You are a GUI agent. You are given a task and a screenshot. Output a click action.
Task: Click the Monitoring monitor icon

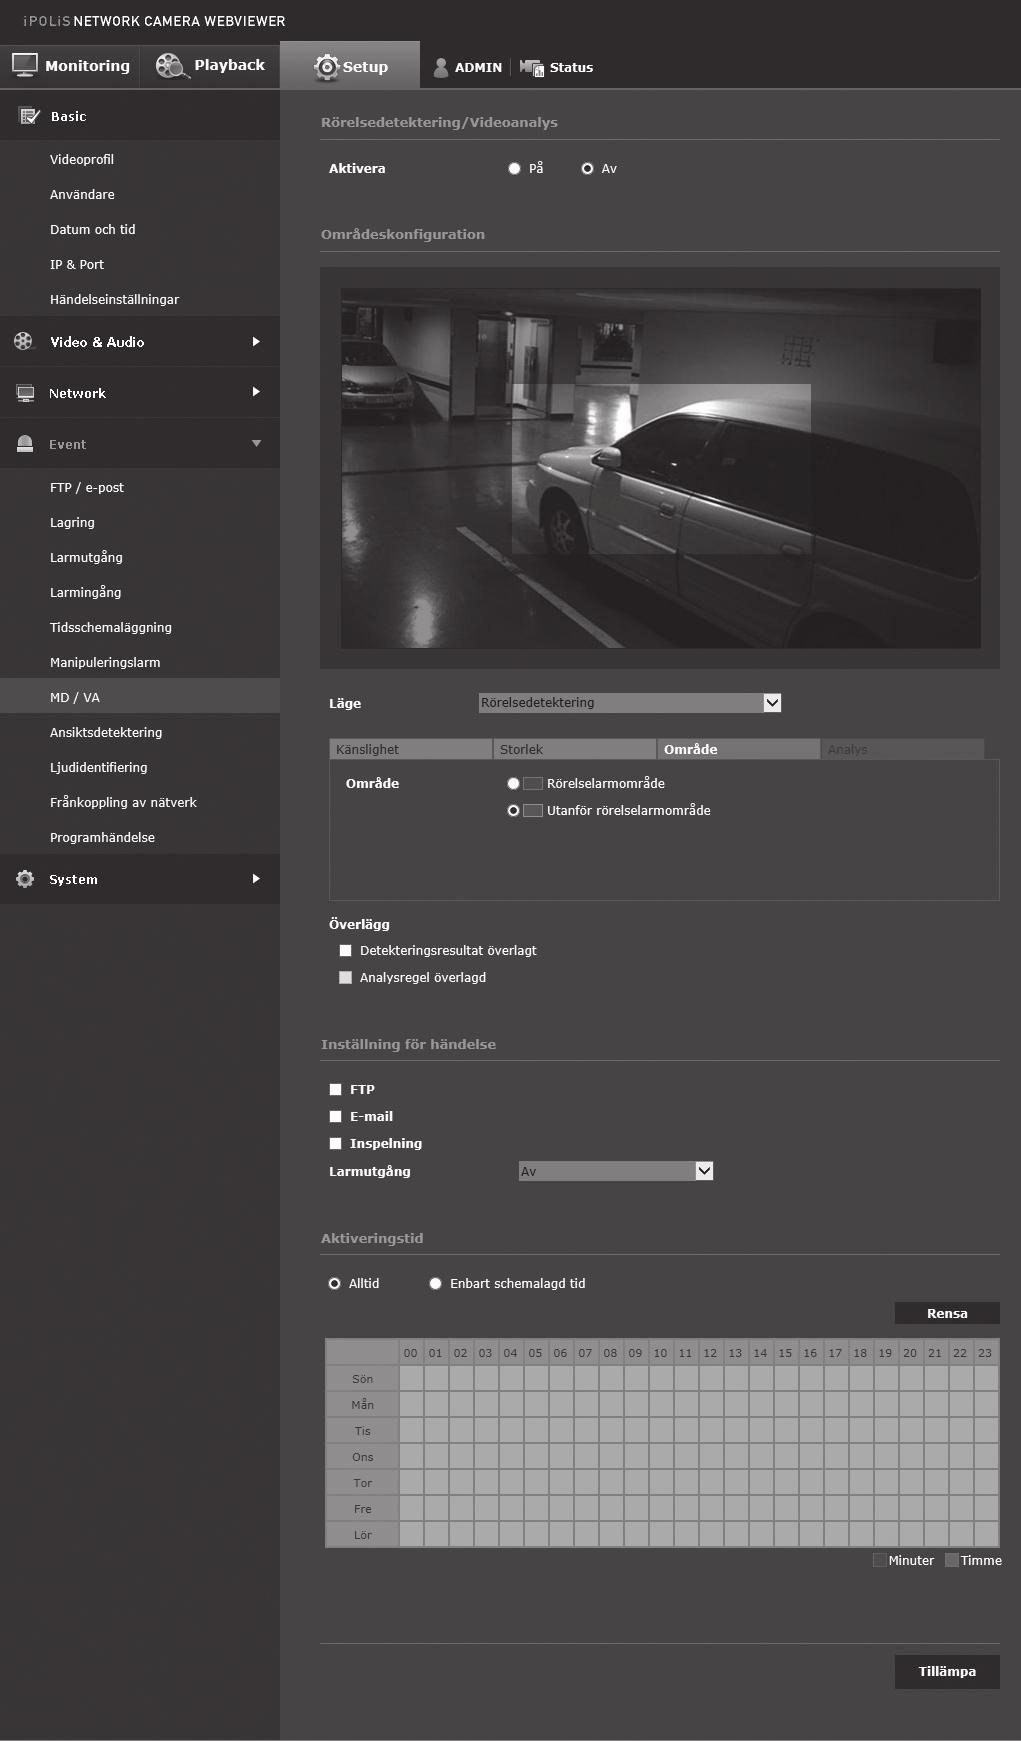pos(25,65)
